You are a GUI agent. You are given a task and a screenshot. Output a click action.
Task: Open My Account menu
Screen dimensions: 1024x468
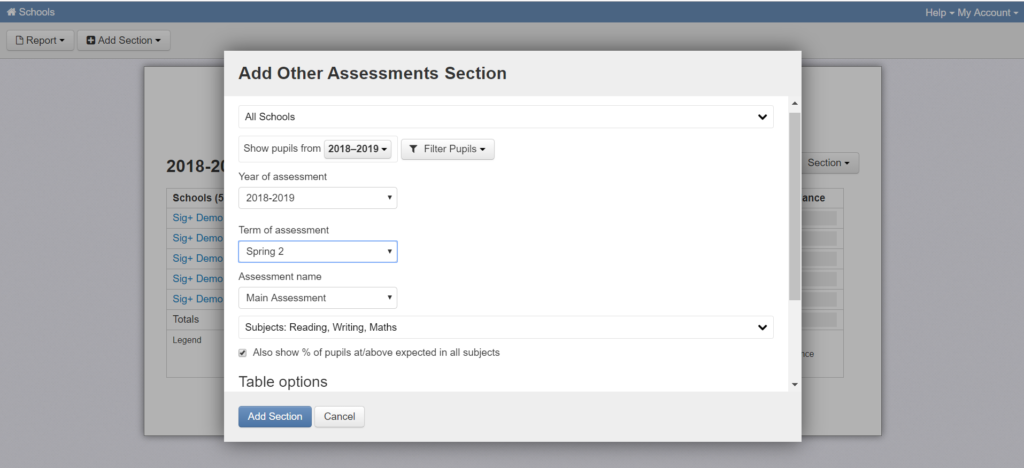pyautogui.click(x=988, y=12)
